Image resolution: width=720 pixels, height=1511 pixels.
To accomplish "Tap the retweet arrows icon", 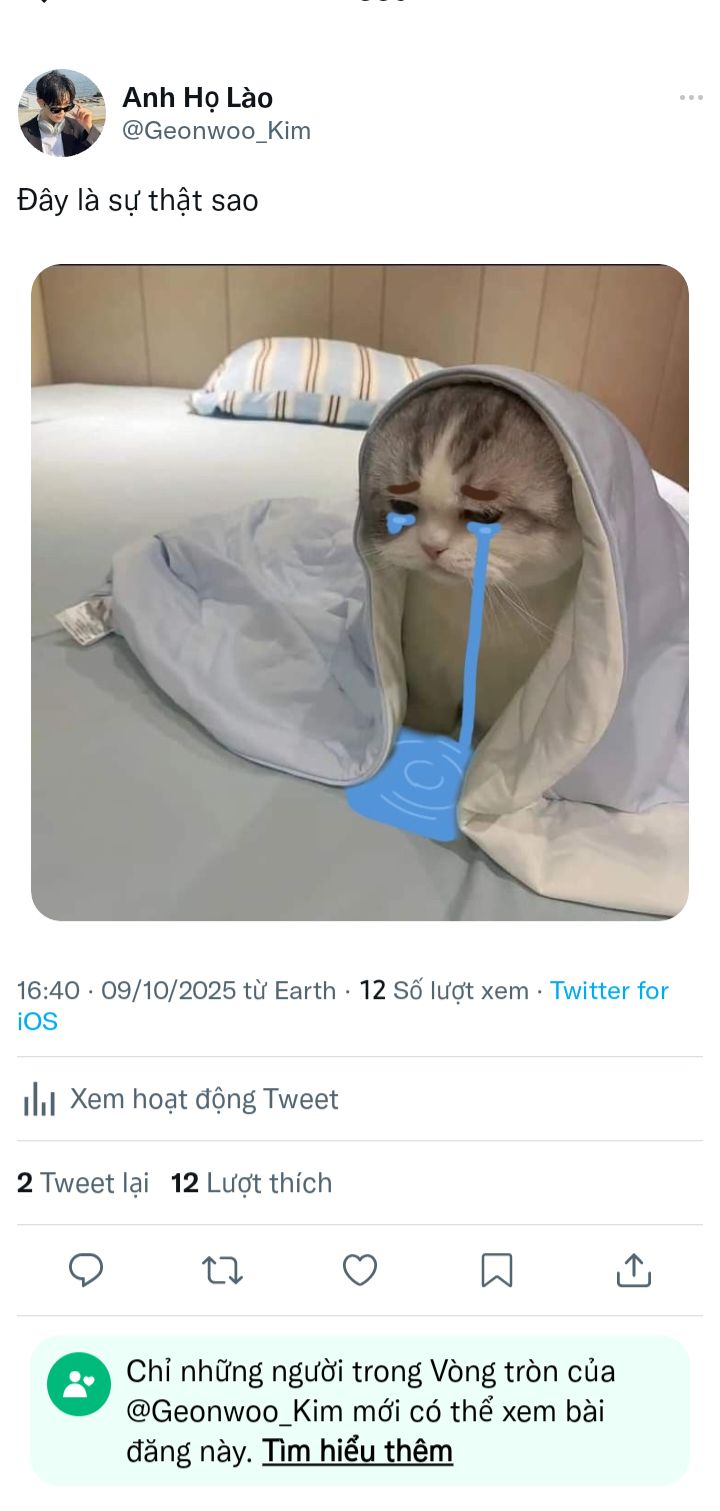I will pos(222,1270).
